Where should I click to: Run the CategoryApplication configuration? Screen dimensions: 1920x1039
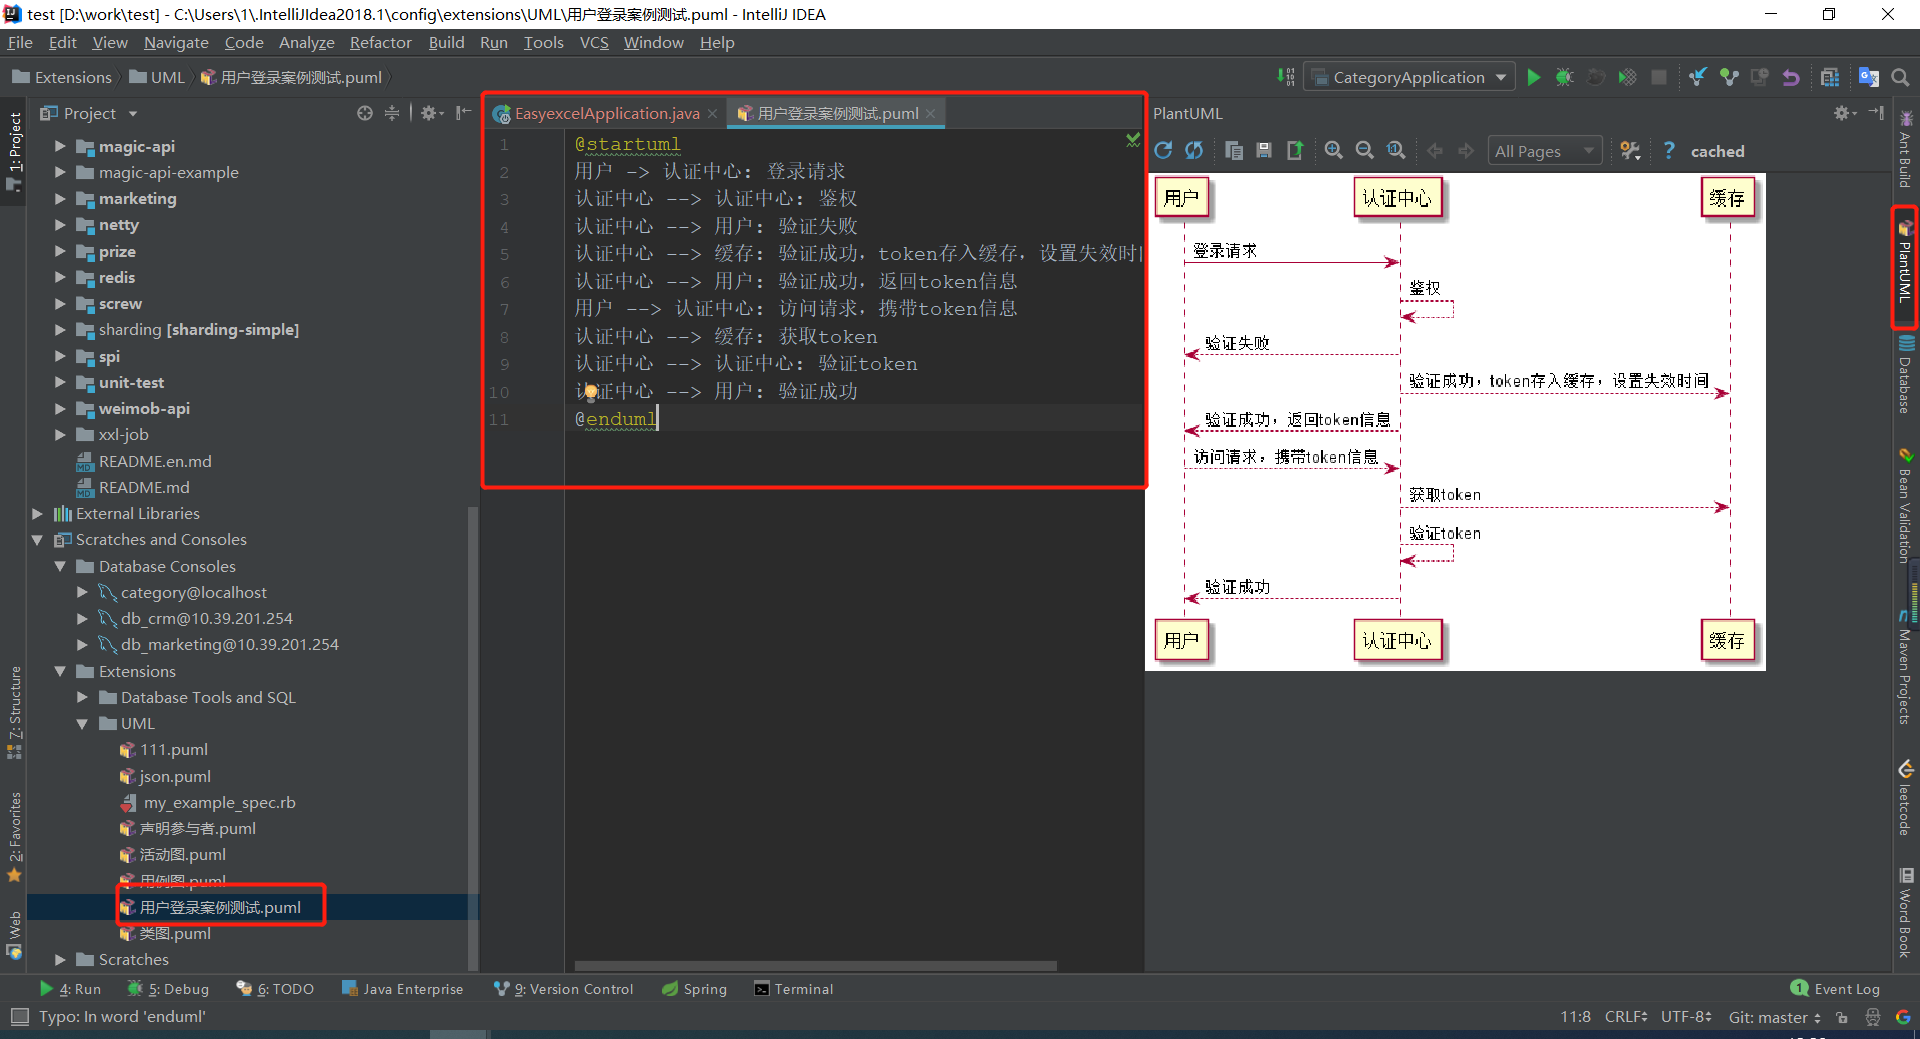pyautogui.click(x=1535, y=76)
